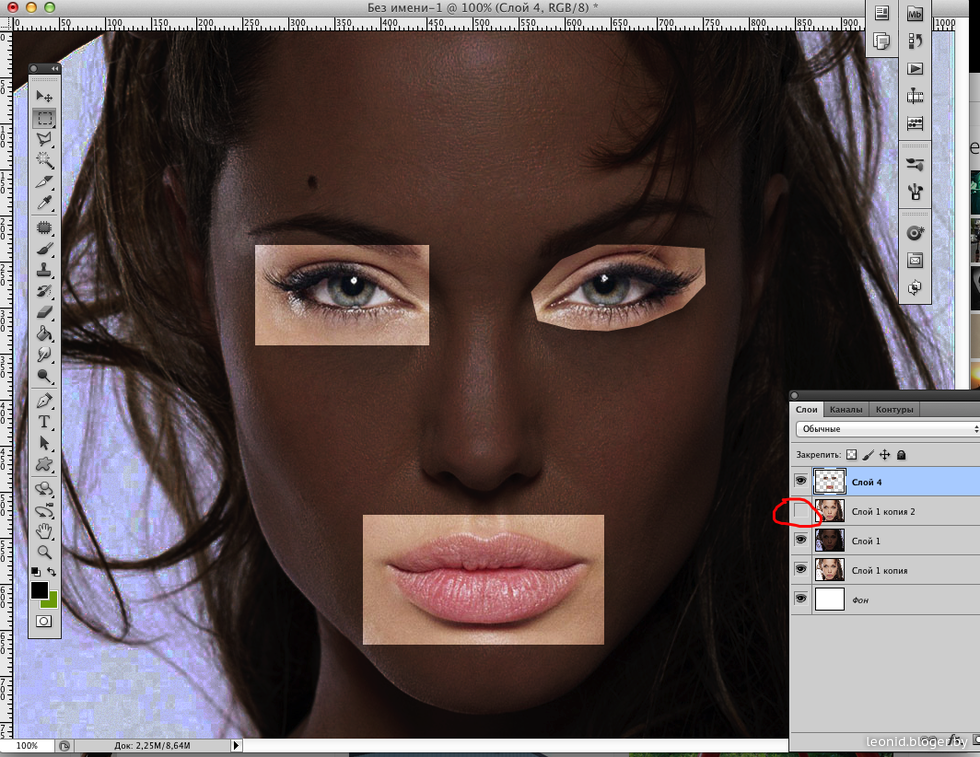Open the bottom icon in the right dock

point(914,288)
